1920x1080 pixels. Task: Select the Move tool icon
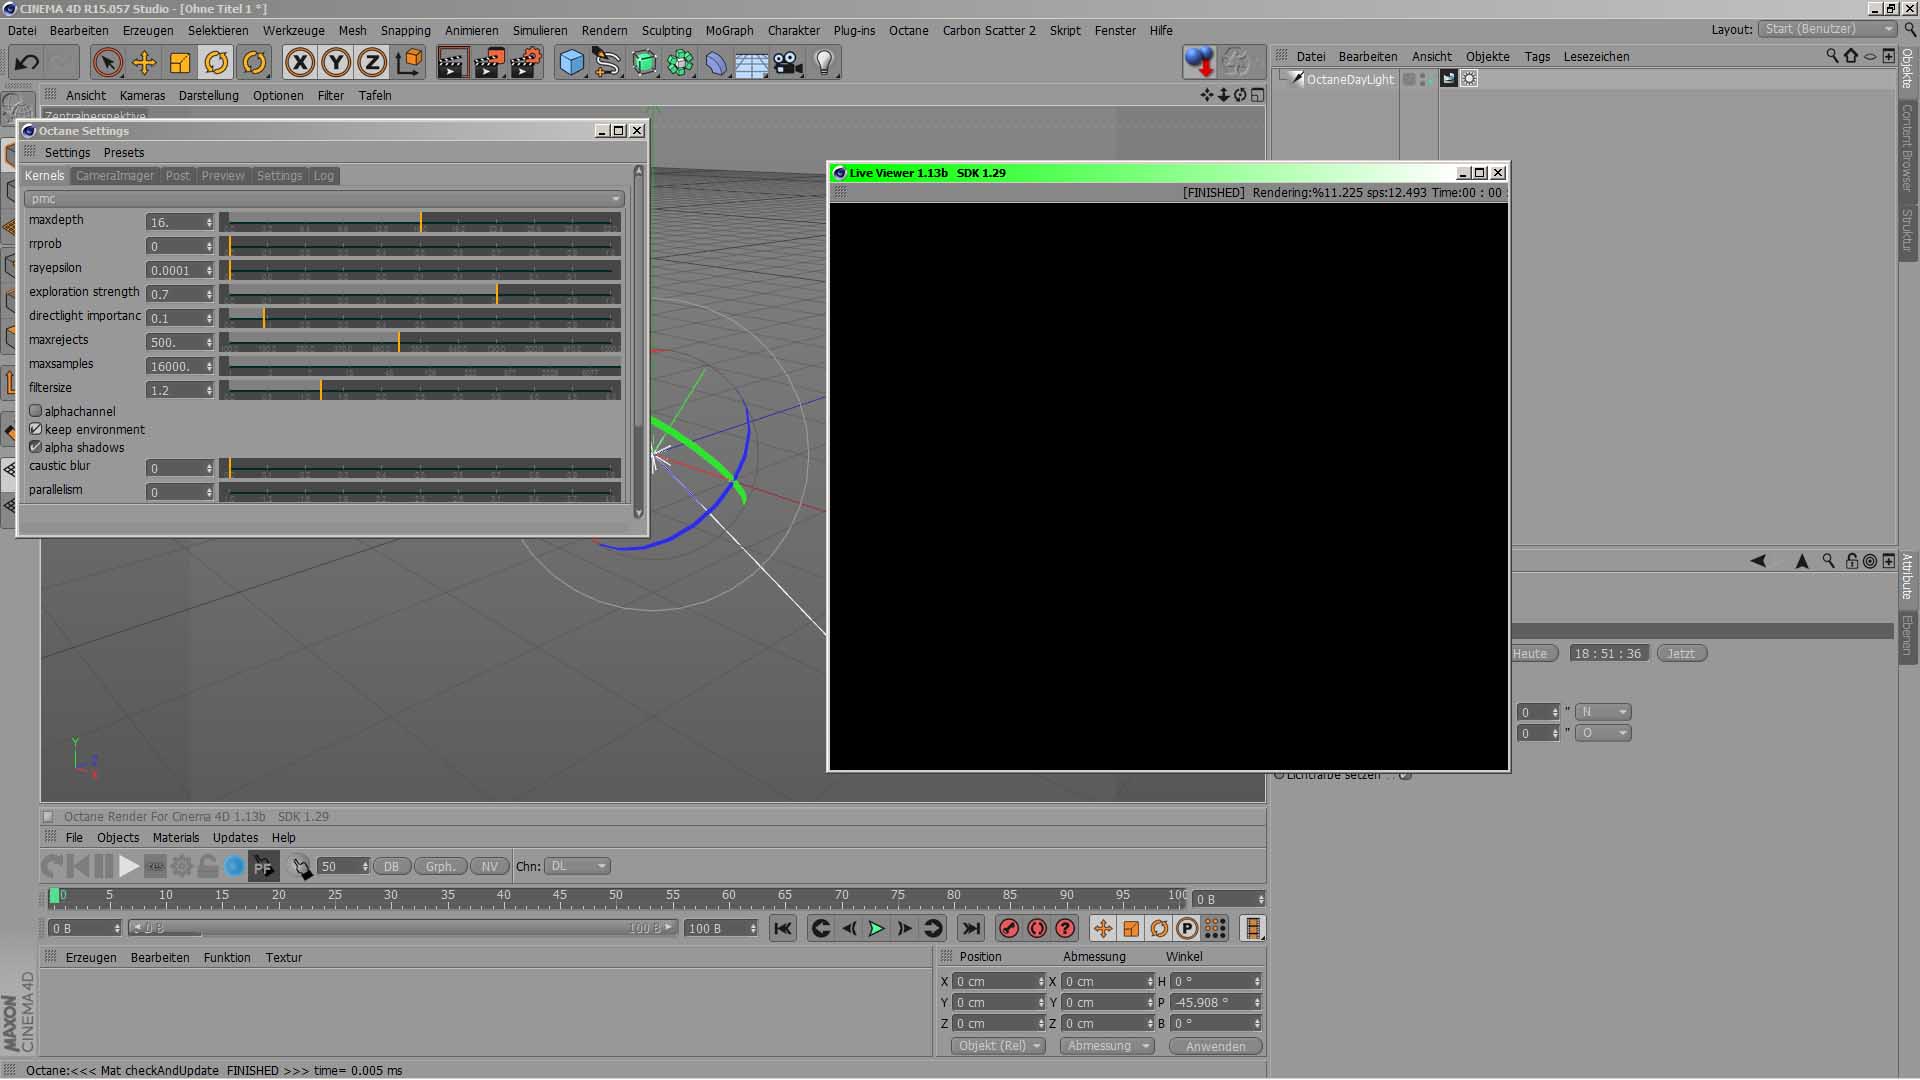[x=144, y=63]
